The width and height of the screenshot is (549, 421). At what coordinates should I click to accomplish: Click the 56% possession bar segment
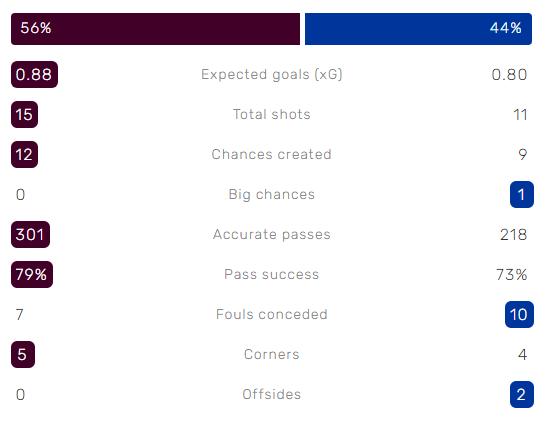155,29
